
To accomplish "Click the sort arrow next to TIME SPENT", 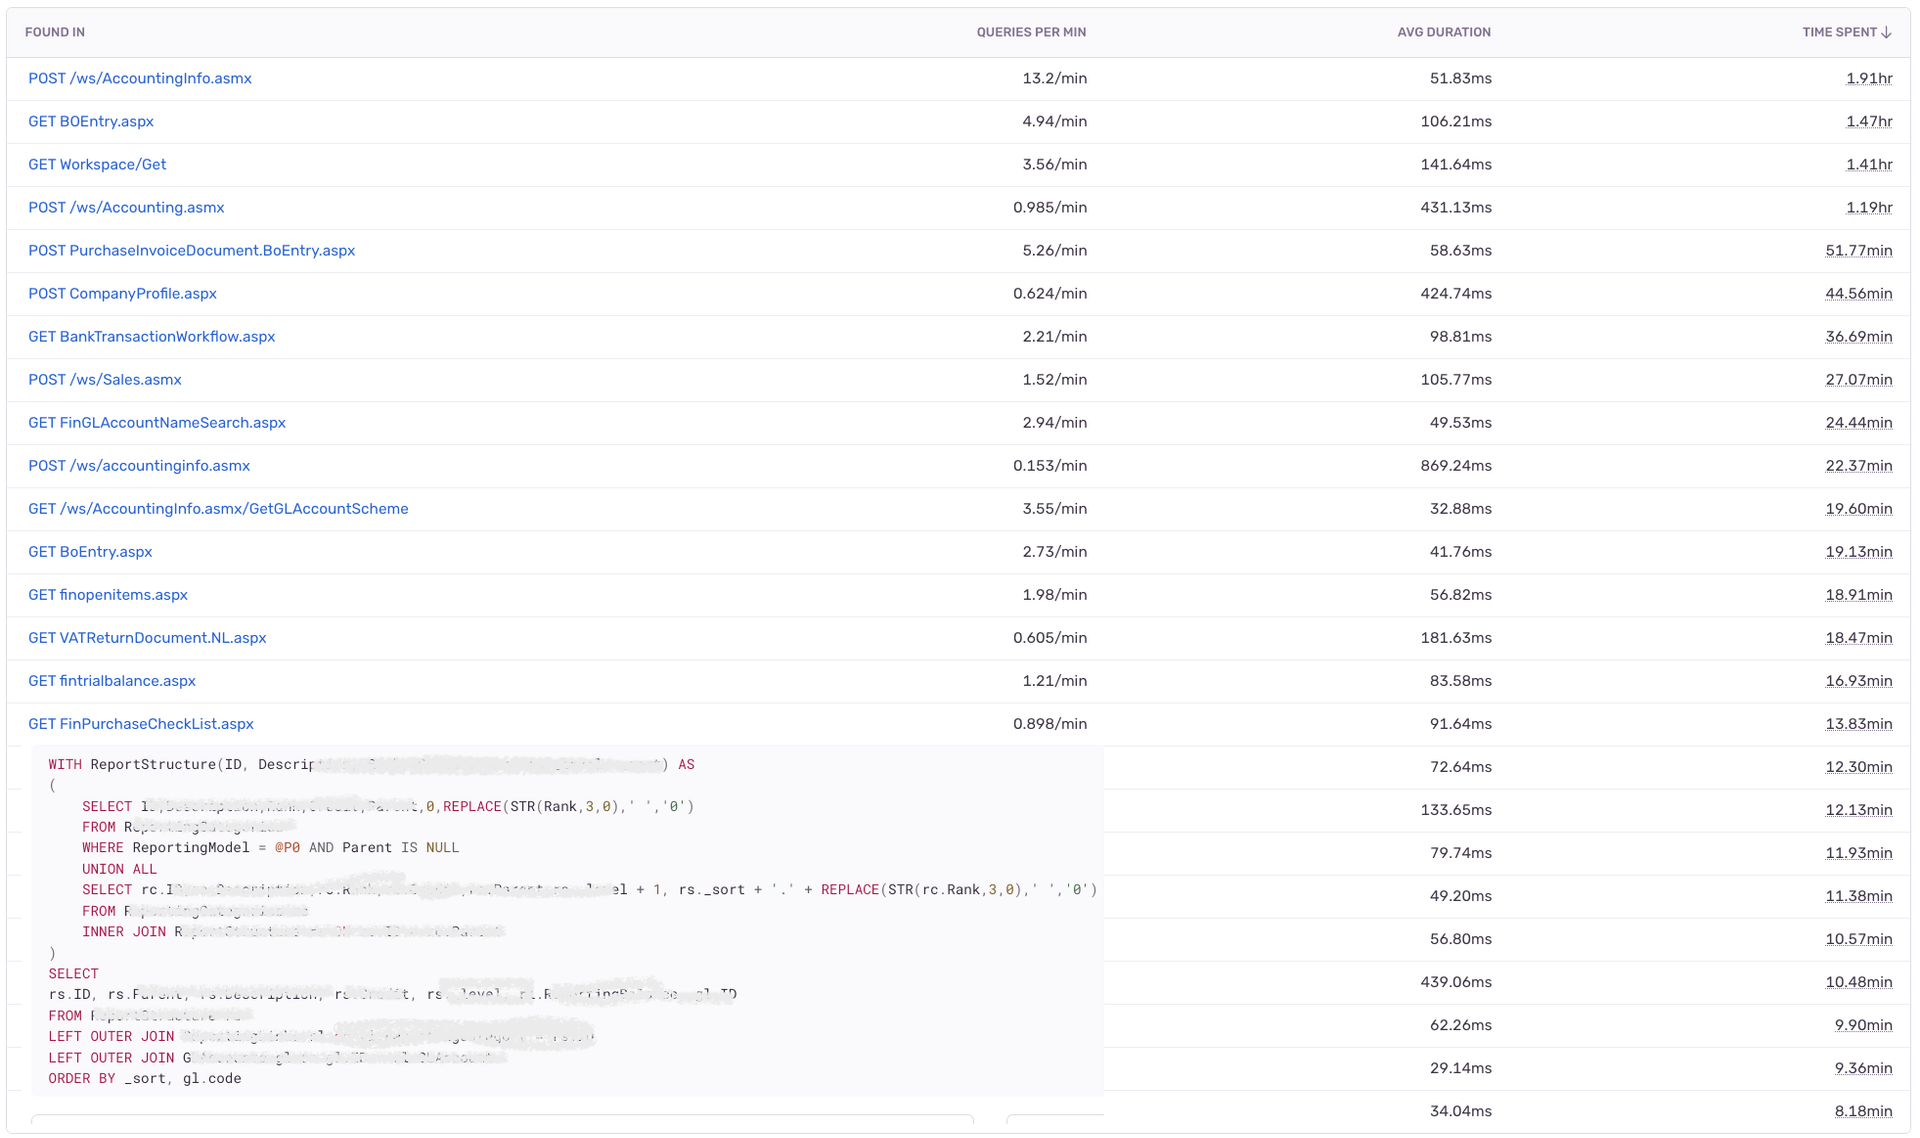I will click(1886, 31).
